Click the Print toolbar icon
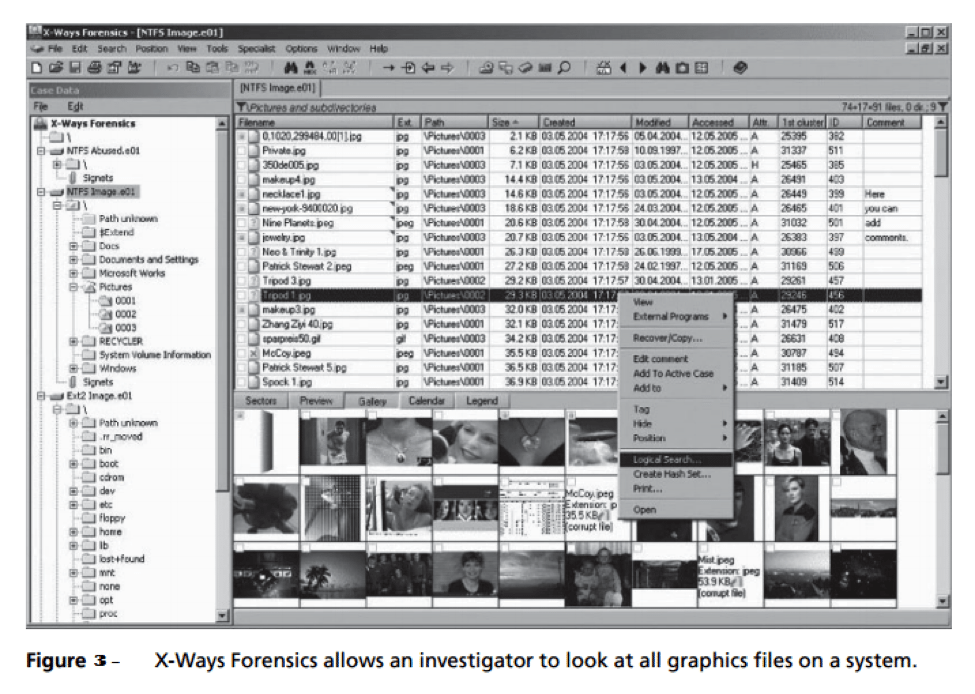Image resolution: width=975 pixels, height=694 pixels. point(94,68)
